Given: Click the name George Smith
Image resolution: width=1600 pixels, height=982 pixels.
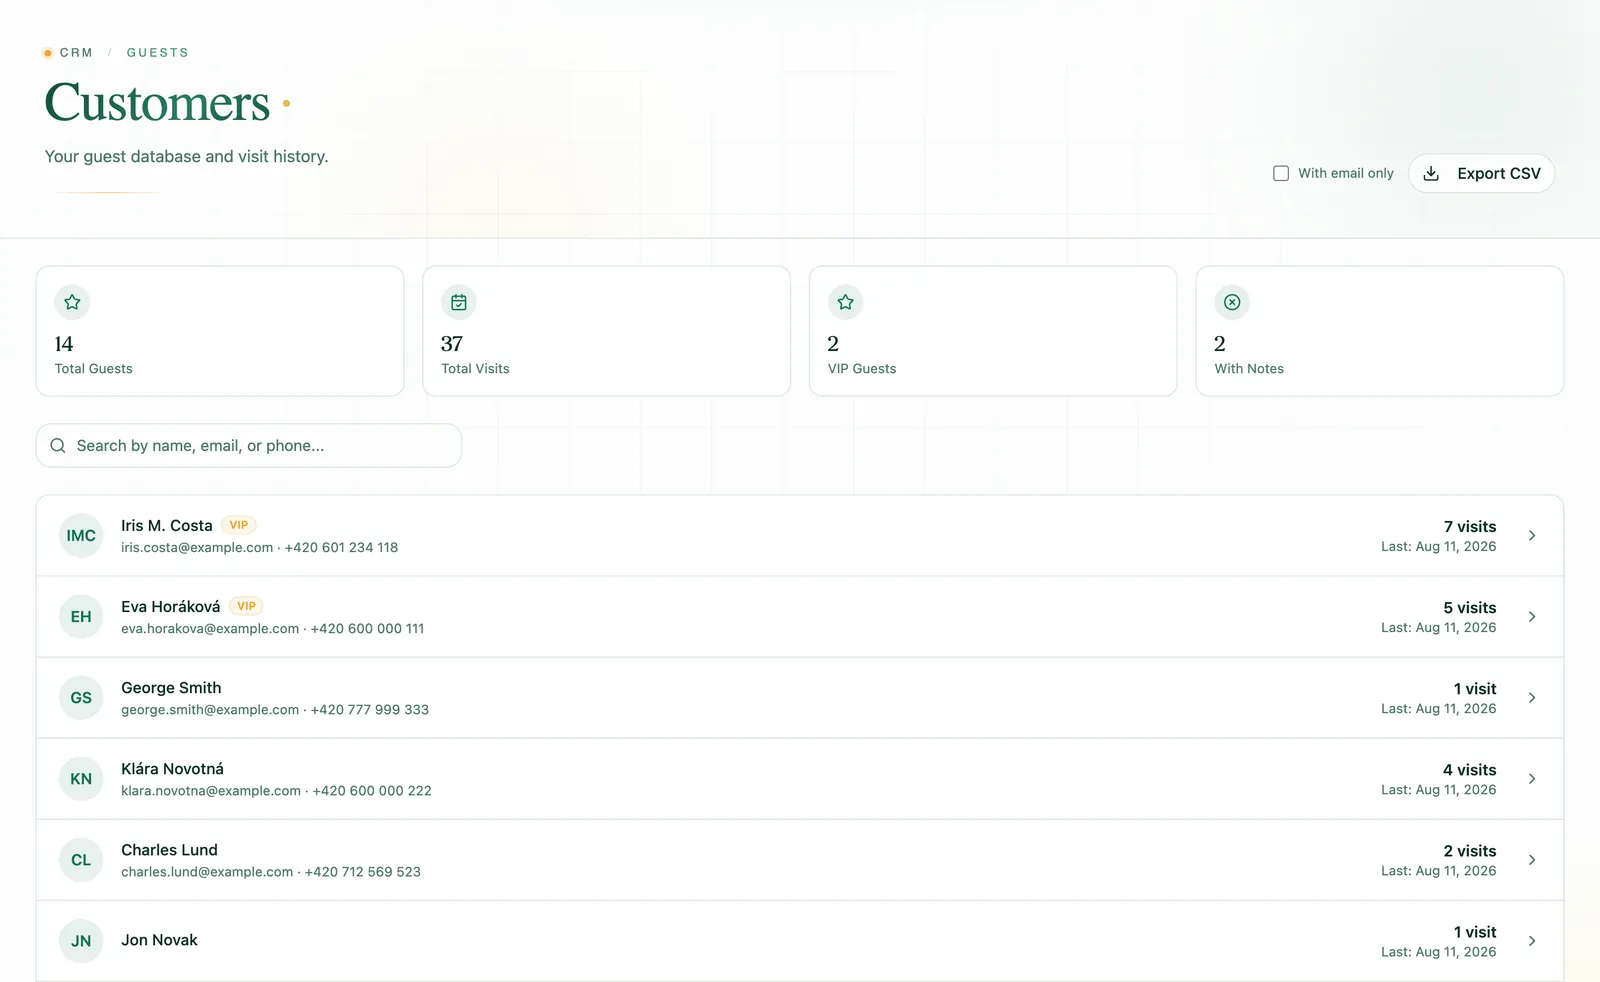Looking at the screenshot, I should (x=171, y=688).
